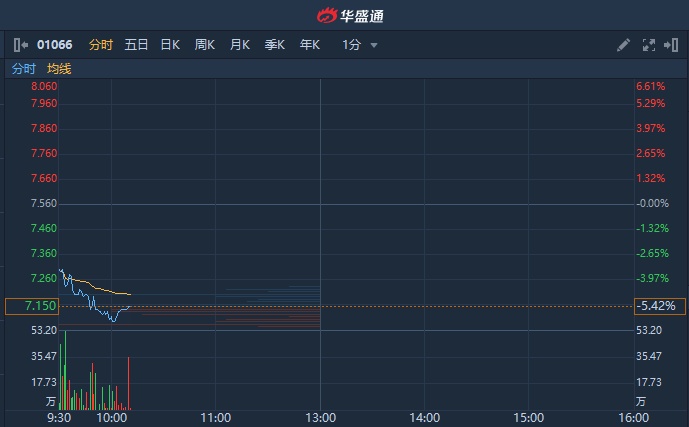Click the 16:00 time axis label
Screen dimensions: 689x427
(633, 418)
